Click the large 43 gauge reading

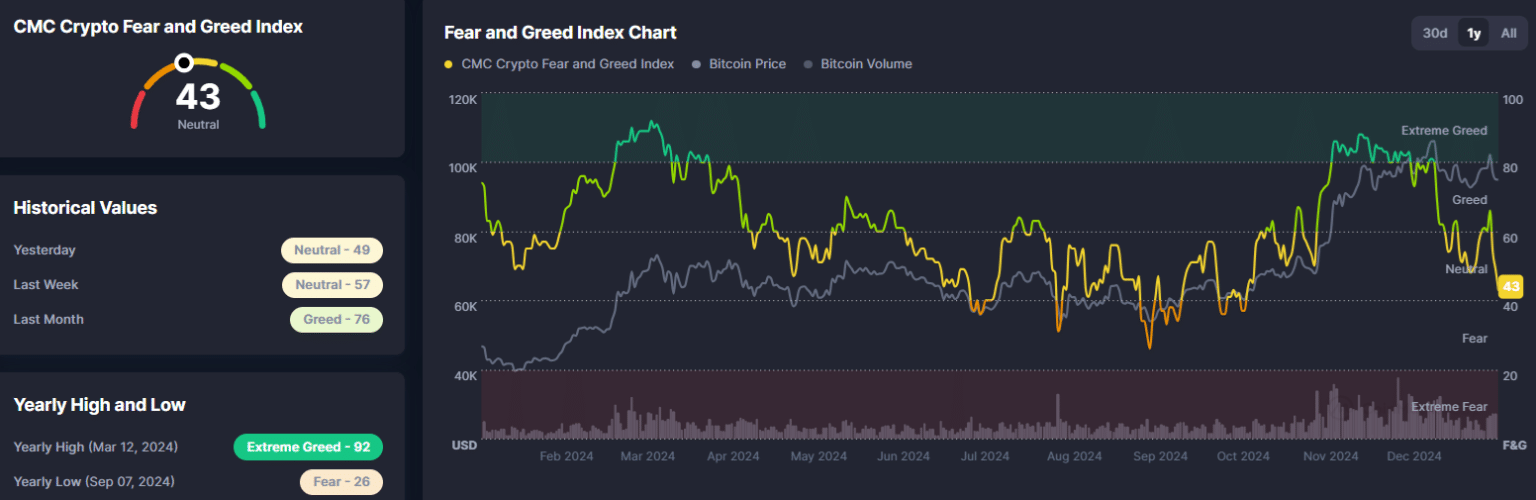[198, 97]
